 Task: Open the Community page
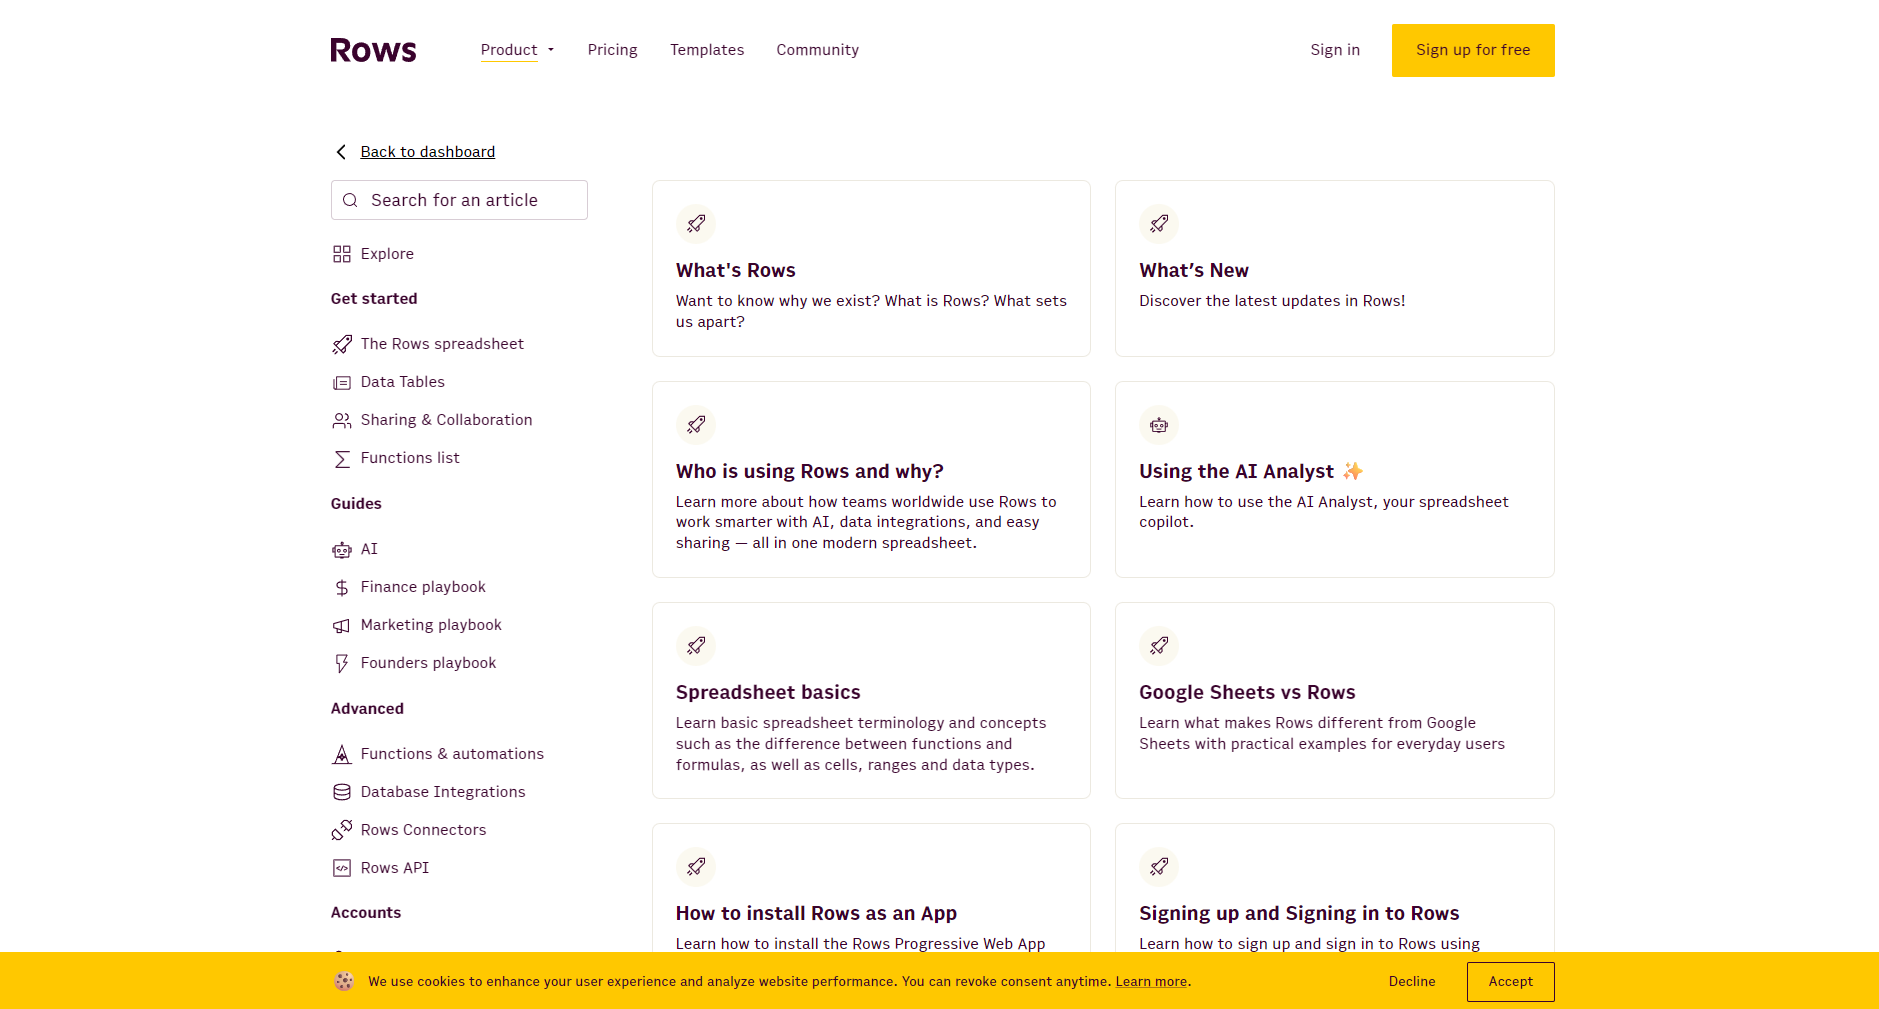coord(817,50)
